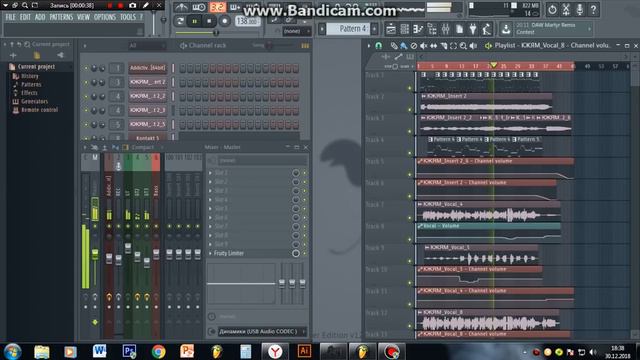Image resolution: width=640 pixels, height=360 pixels.
Task: Click the transport stop button
Action: (x=209, y=21)
